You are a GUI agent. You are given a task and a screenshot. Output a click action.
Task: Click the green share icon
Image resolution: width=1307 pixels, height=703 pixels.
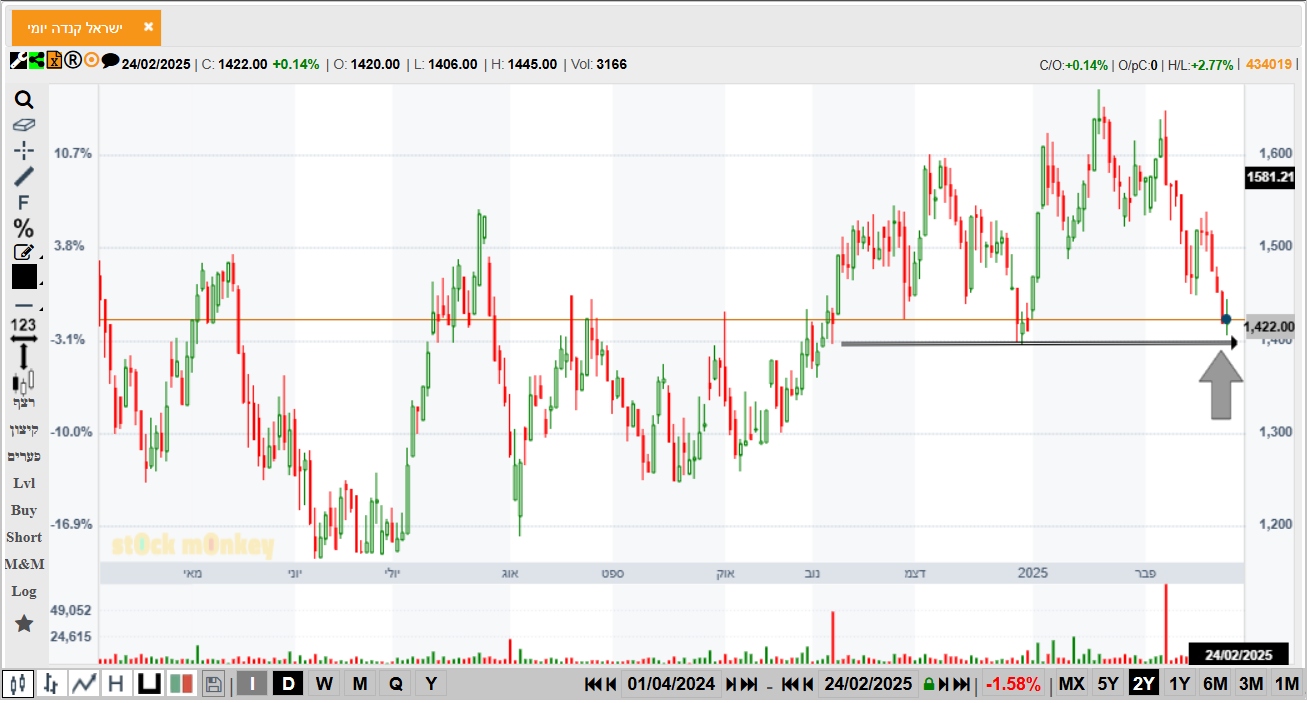[x=36, y=60]
